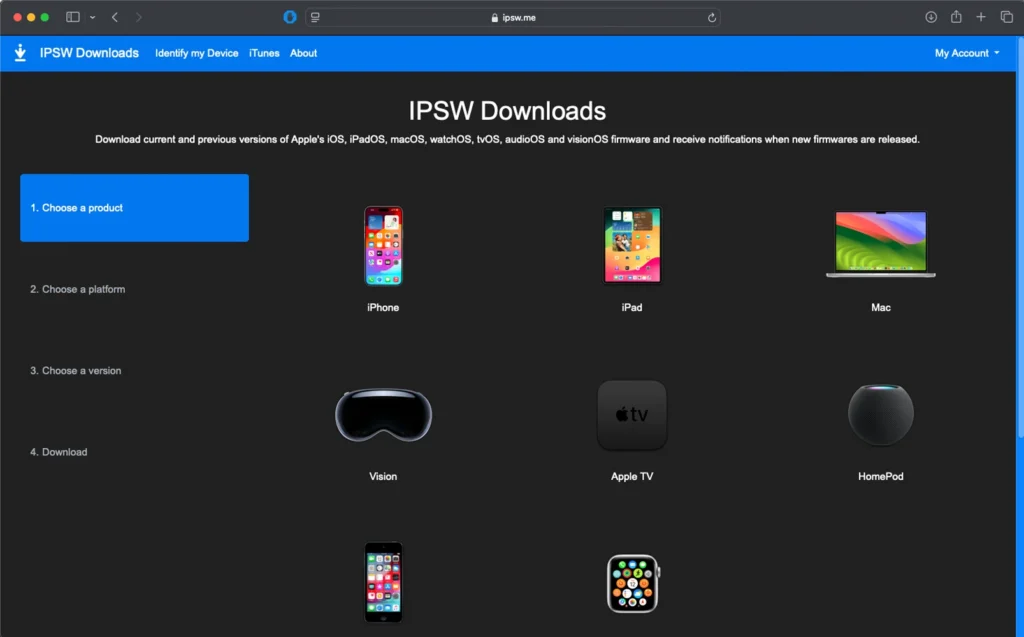The image size is (1024, 637).
Task: Click the Share icon in Safari toolbar
Action: (x=955, y=17)
